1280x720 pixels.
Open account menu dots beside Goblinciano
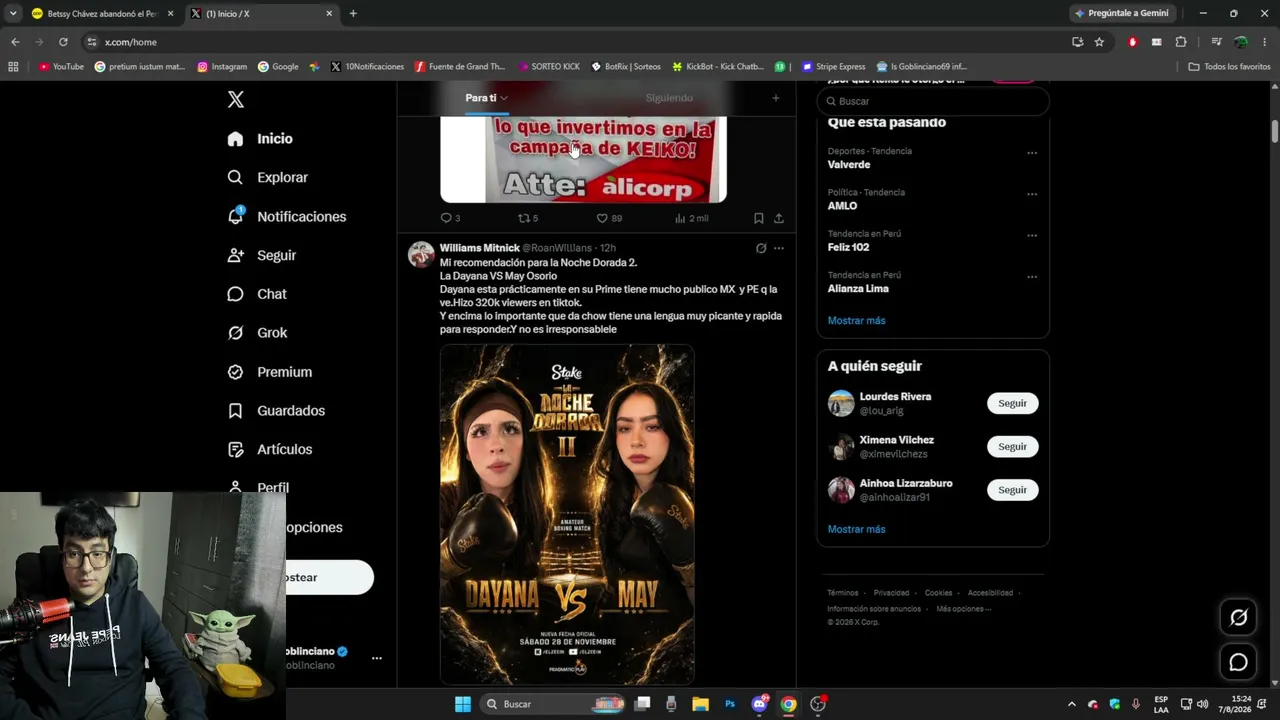(x=377, y=658)
